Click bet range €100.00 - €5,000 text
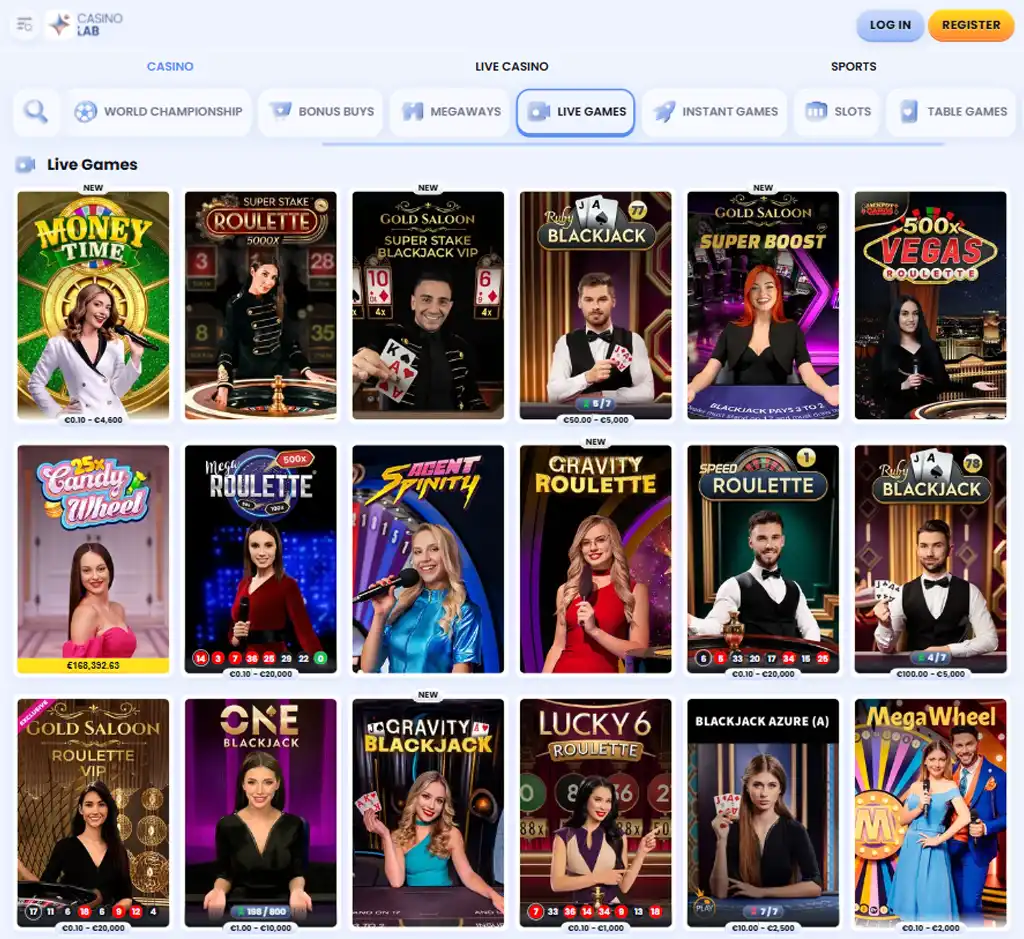This screenshot has height=939, width=1024. click(931, 674)
